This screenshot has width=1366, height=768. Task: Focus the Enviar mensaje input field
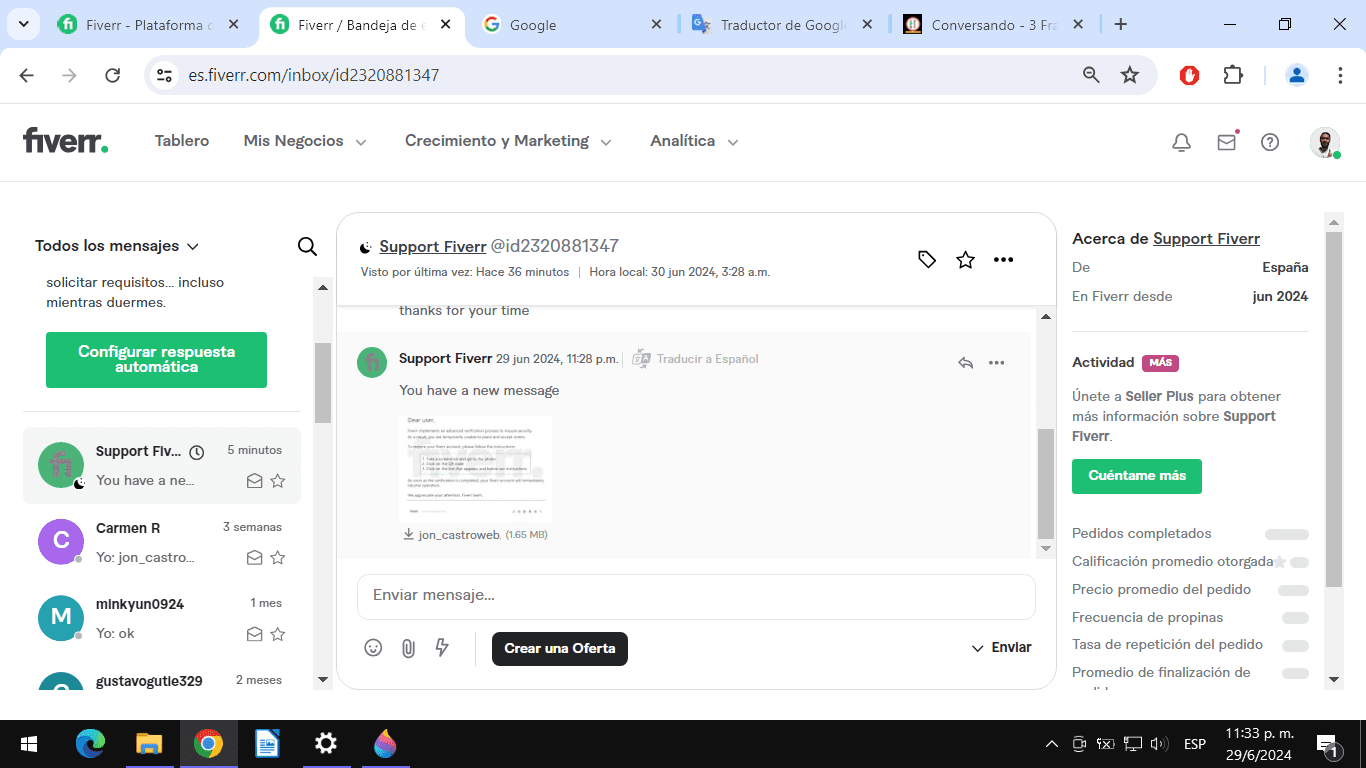pyautogui.click(x=696, y=596)
